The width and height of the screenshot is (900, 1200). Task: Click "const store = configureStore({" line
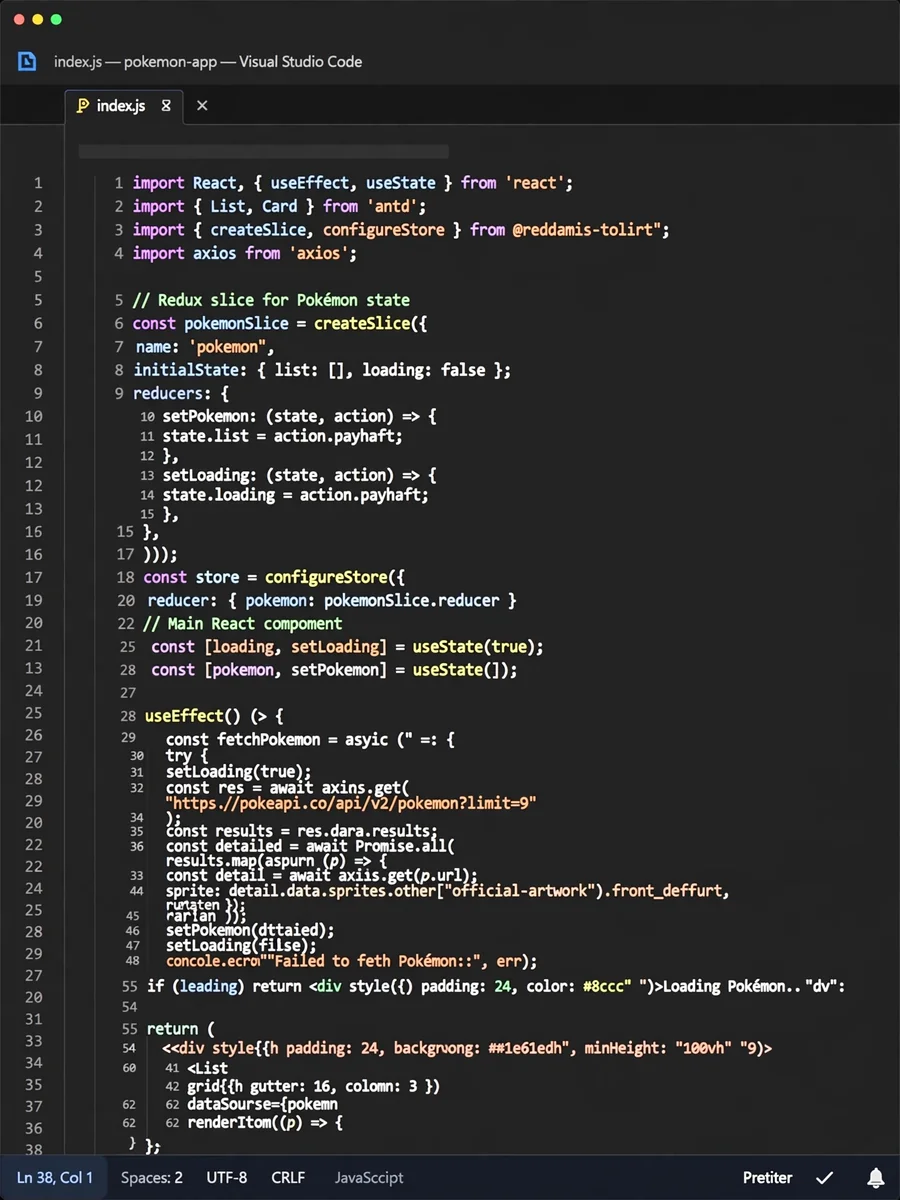coord(274,577)
